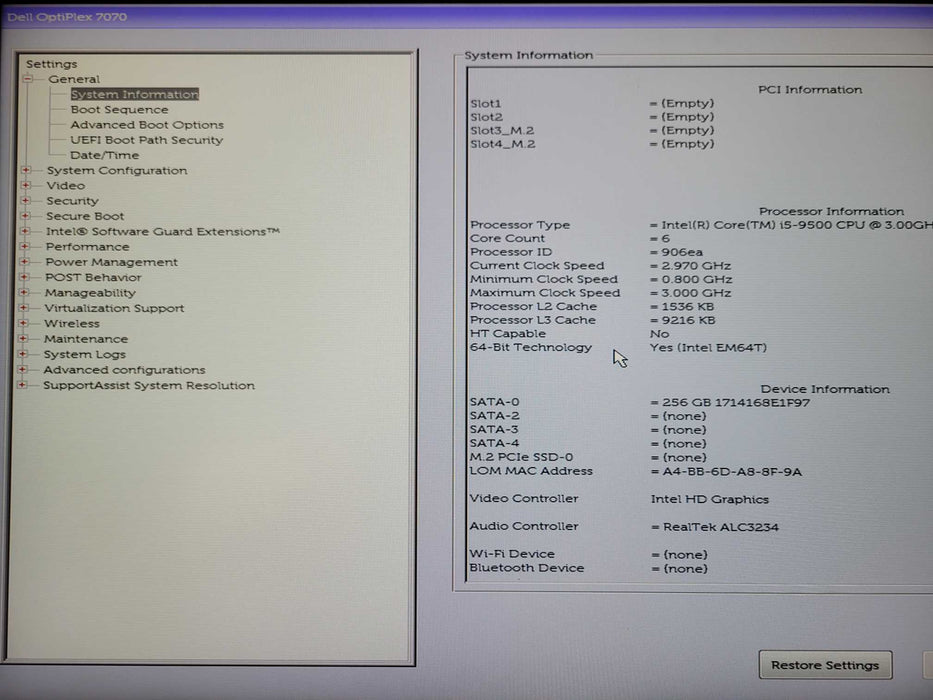Viewport: 933px width, 700px height.
Task: Select the System Configuration label
Action: click(117, 171)
